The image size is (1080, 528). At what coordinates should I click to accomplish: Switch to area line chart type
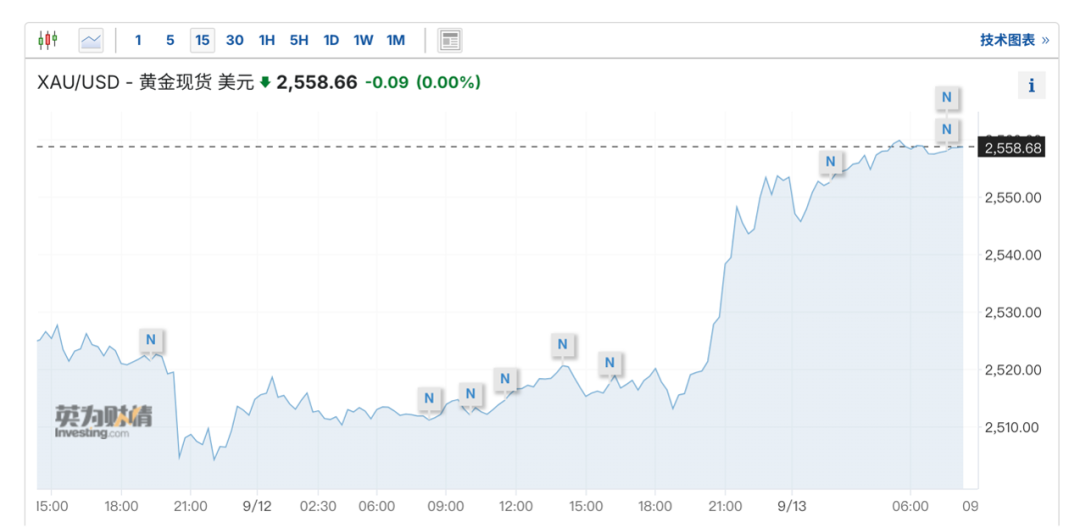pos(91,40)
